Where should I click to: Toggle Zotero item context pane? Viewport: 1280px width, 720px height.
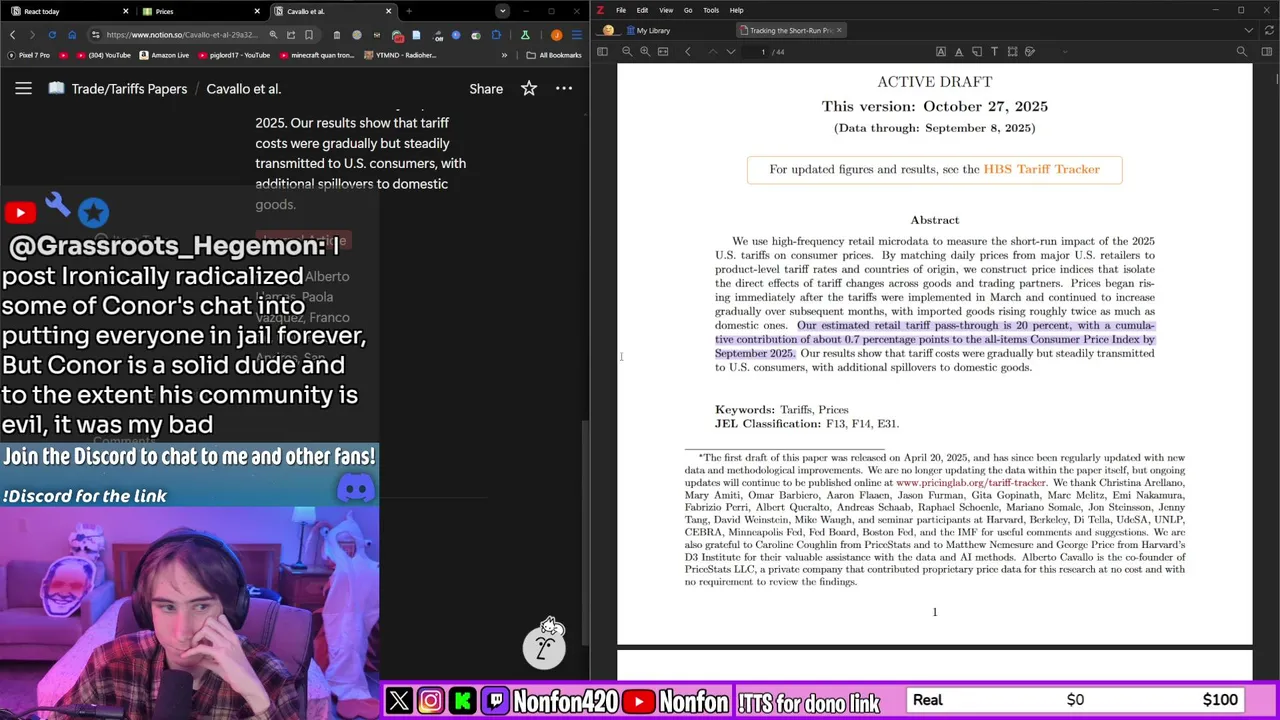click(1267, 51)
